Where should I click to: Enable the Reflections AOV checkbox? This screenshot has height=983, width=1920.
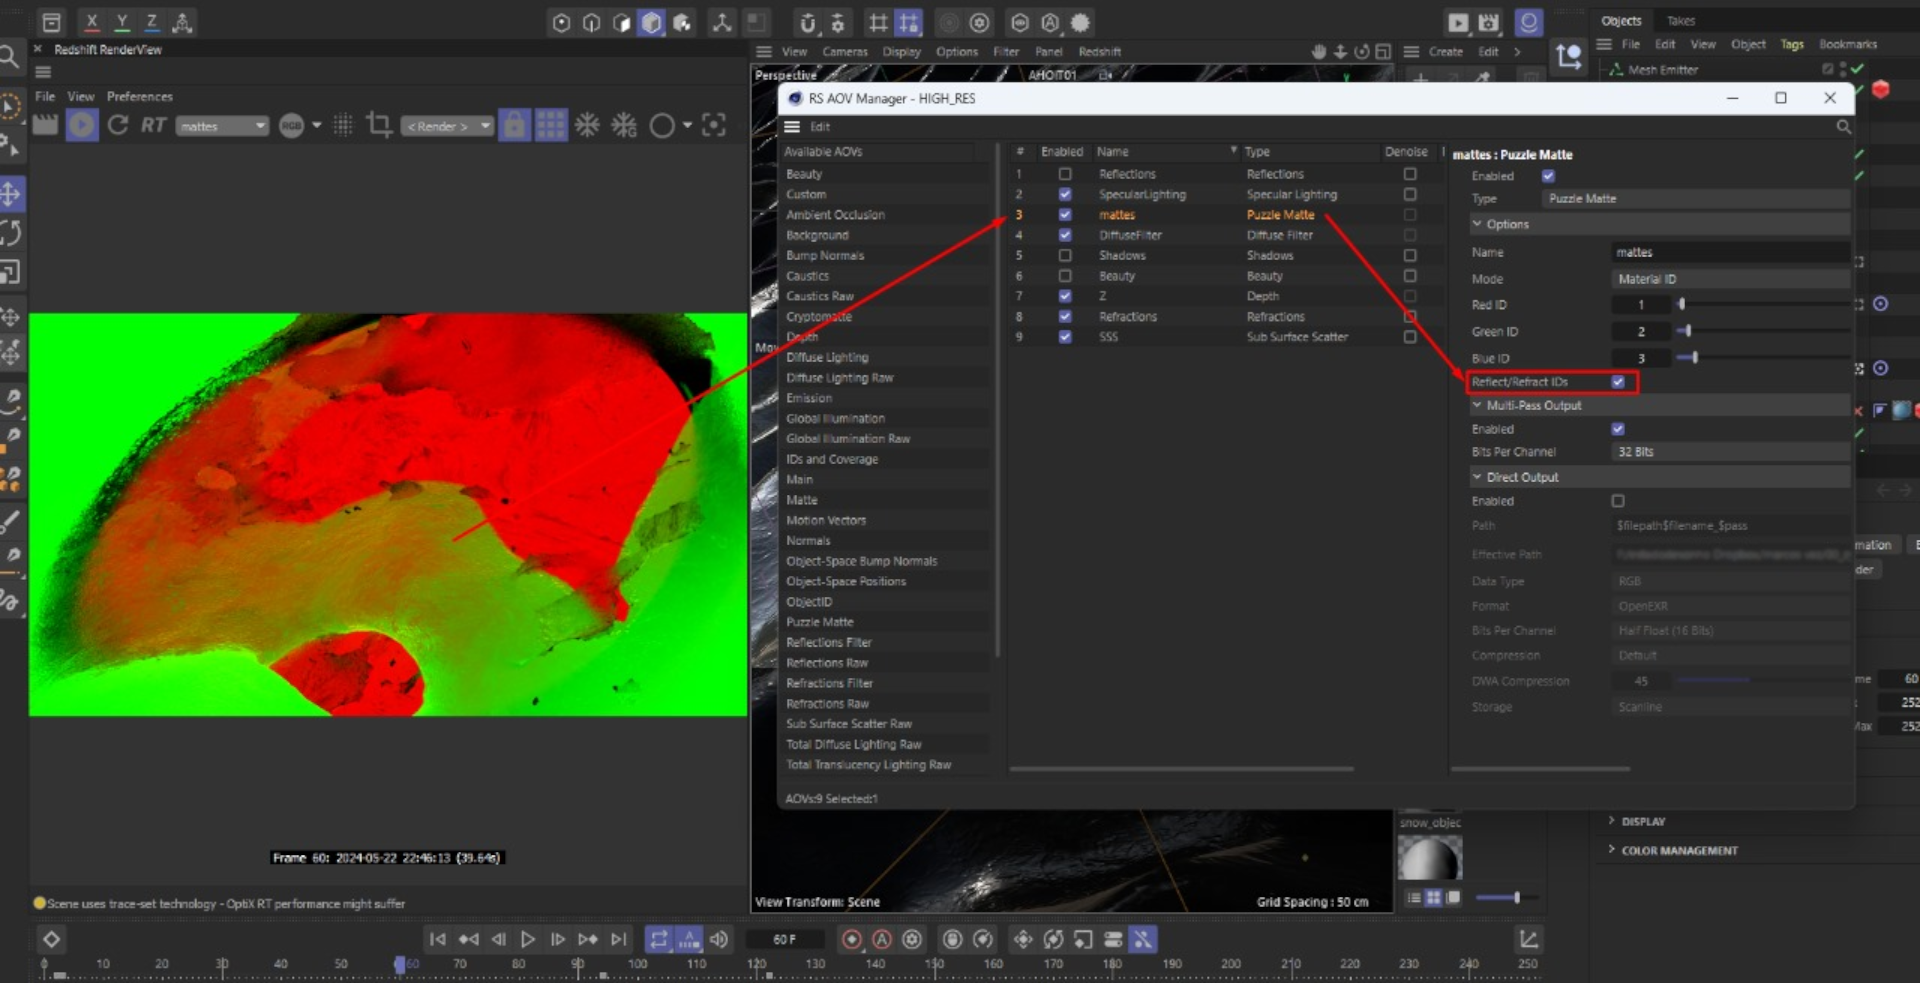coord(1065,174)
